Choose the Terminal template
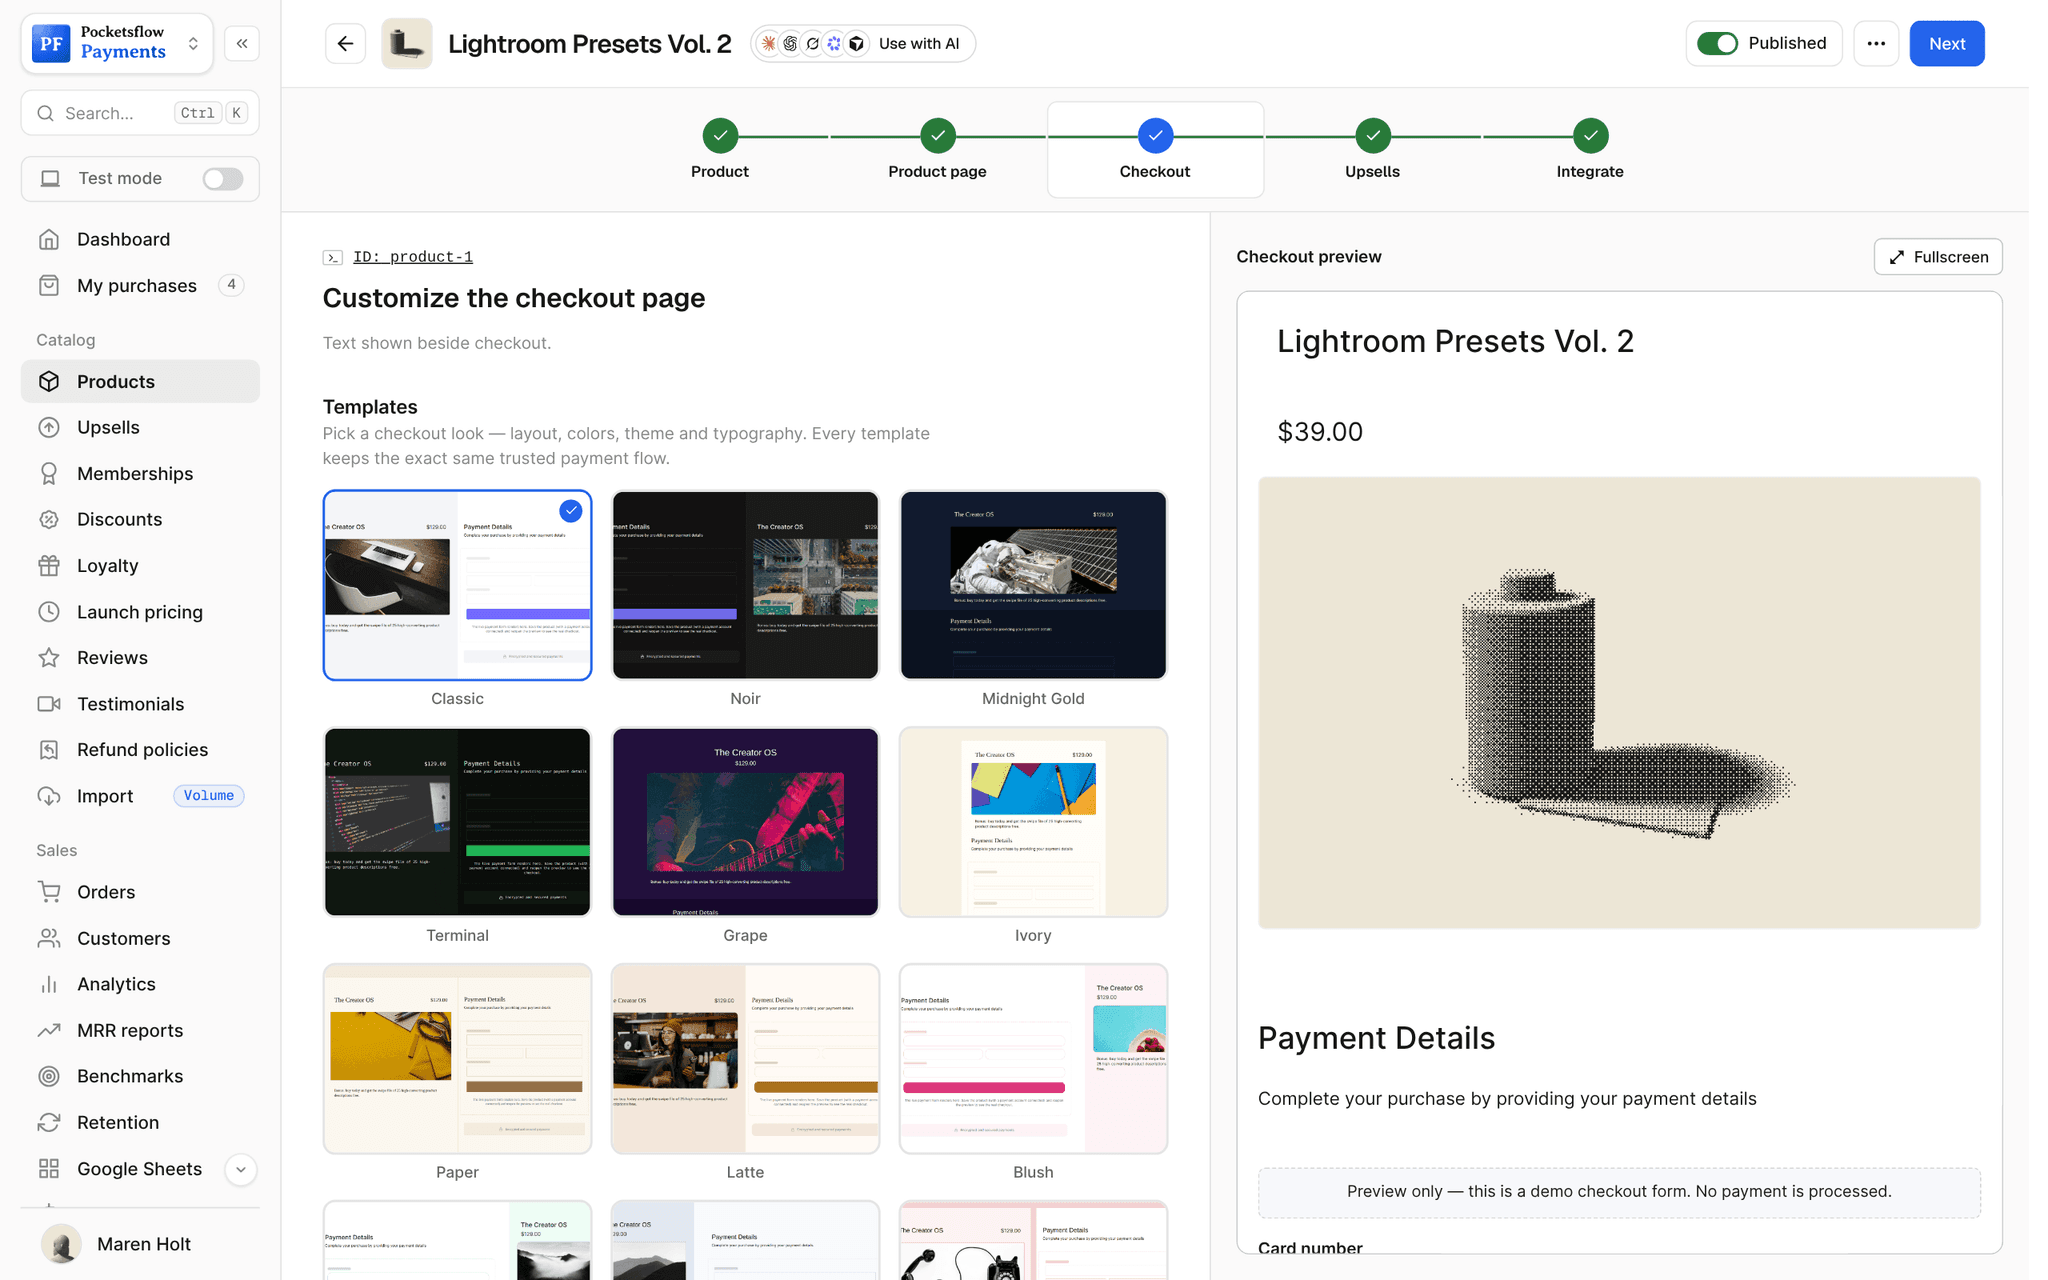Screen dimensions: 2048x1280 (457, 822)
